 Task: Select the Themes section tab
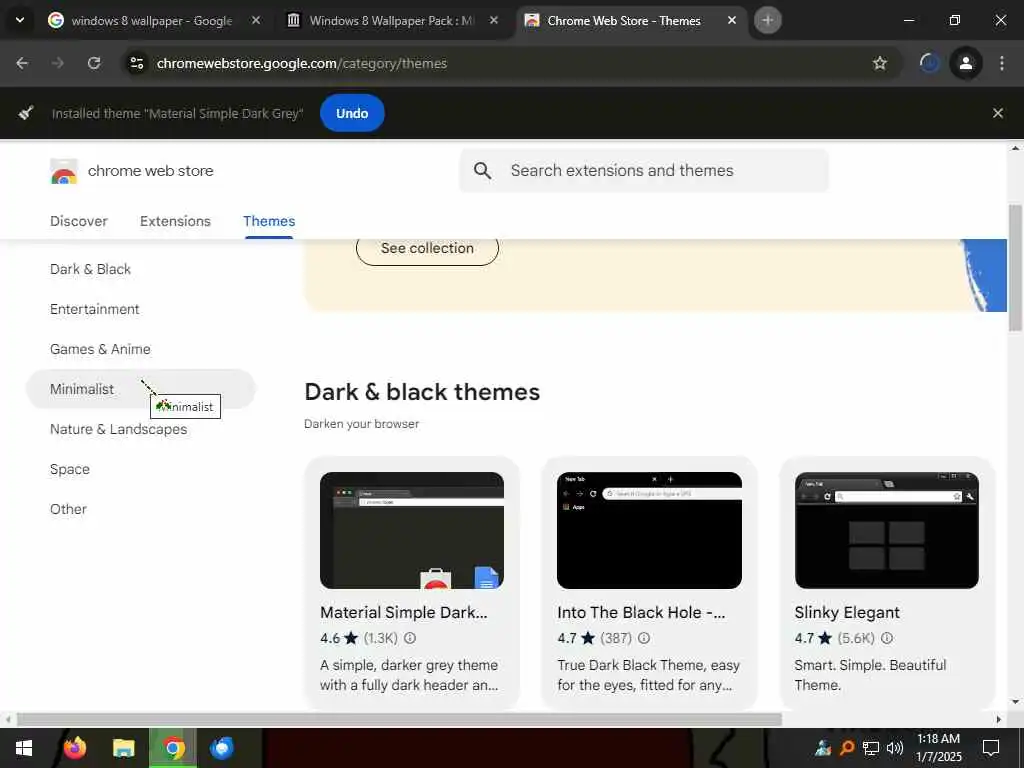pyautogui.click(x=269, y=221)
